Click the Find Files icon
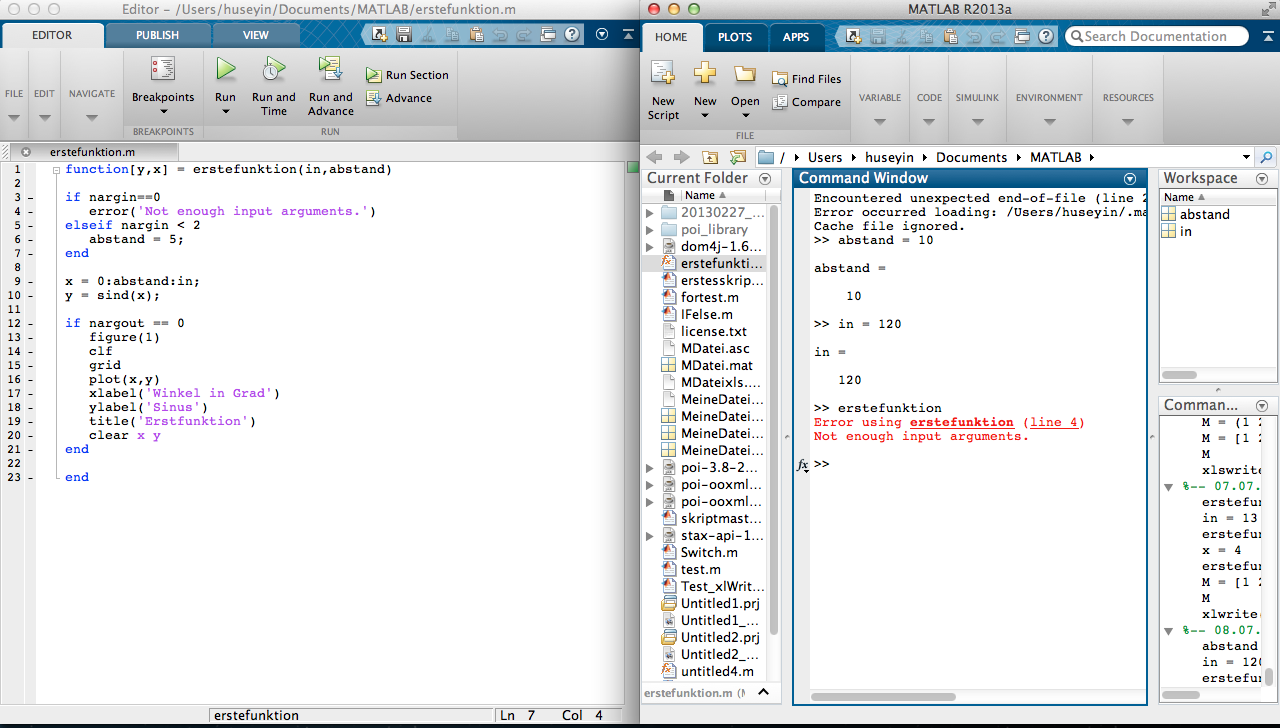Image resolution: width=1280 pixels, height=728 pixels. click(780, 79)
